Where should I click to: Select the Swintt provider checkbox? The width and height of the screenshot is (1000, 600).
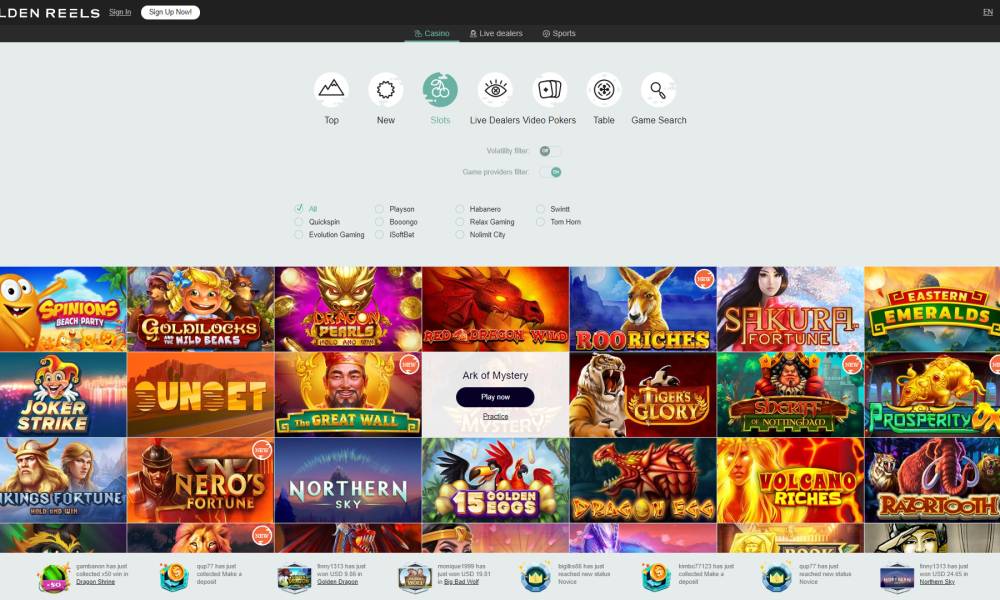coord(540,209)
